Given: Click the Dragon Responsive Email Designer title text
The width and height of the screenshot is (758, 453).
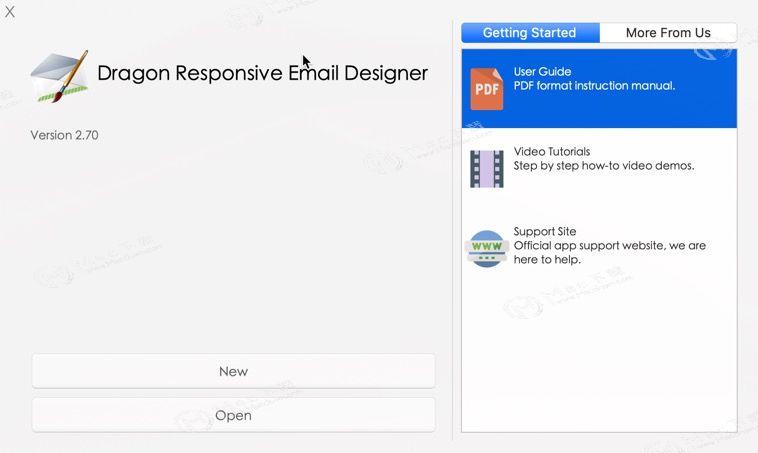Looking at the screenshot, I should tap(262, 73).
